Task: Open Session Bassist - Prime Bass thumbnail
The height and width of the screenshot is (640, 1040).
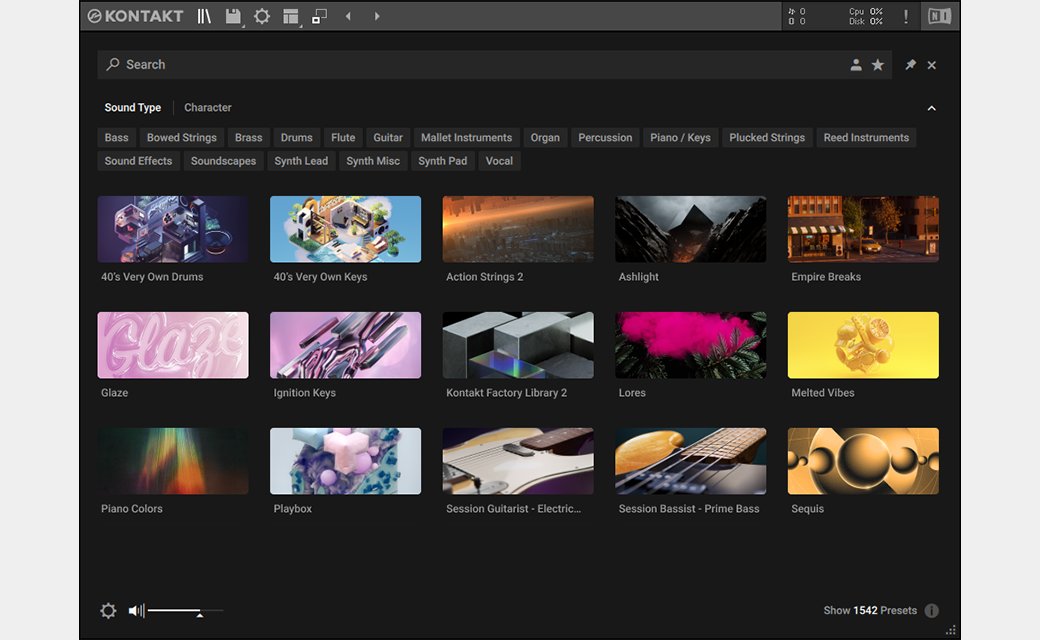Action: tap(690, 461)
